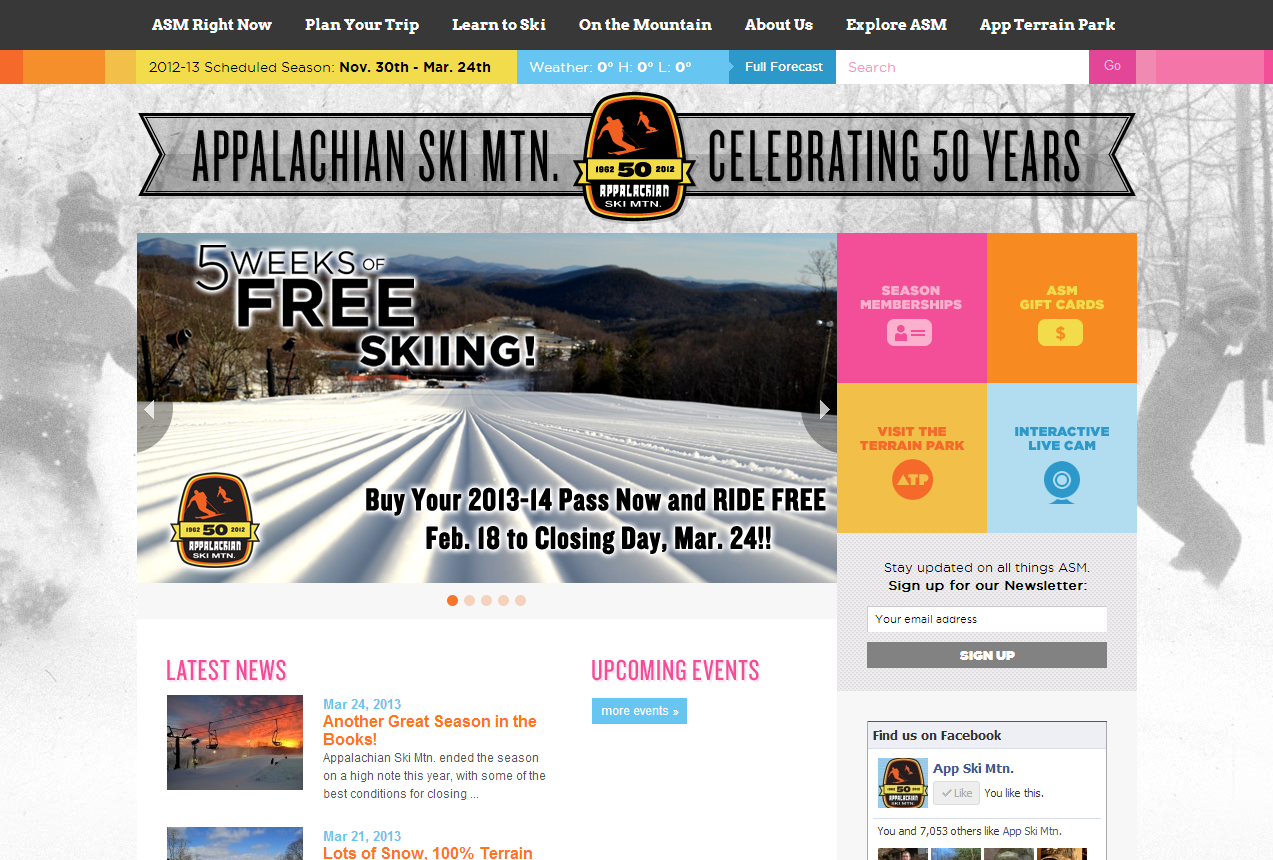Expand the ASM Right Now menu
This screenshot has width=1273, height=860.
(x=212, y=25)
